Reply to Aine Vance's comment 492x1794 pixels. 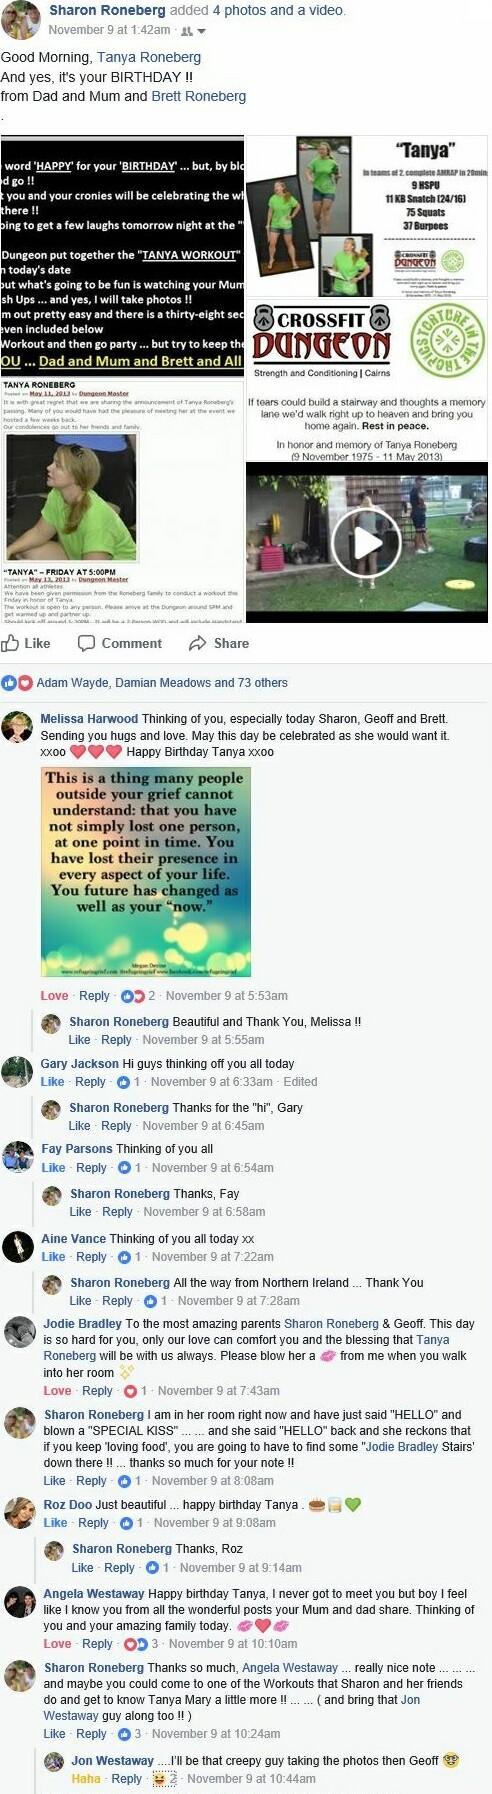(92, 1257)
